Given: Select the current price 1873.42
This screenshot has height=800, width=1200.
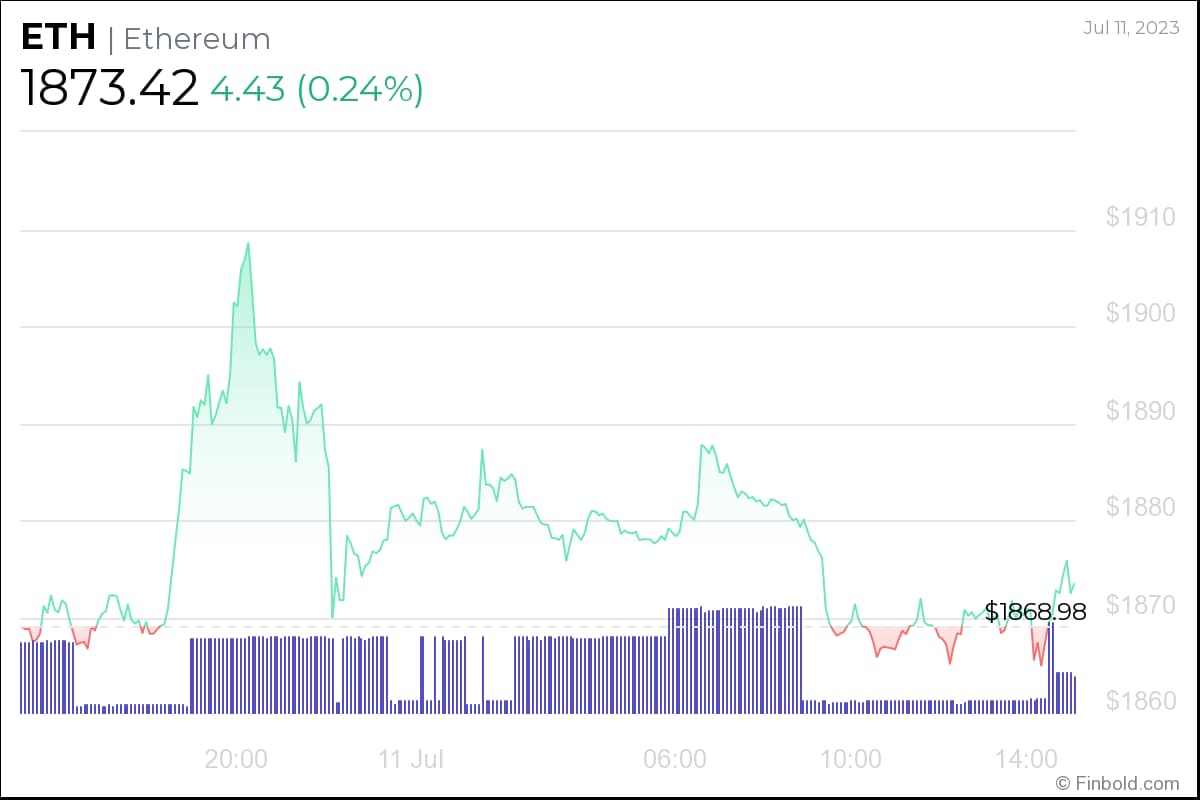Looking at the screenshot, I should 109,89.
